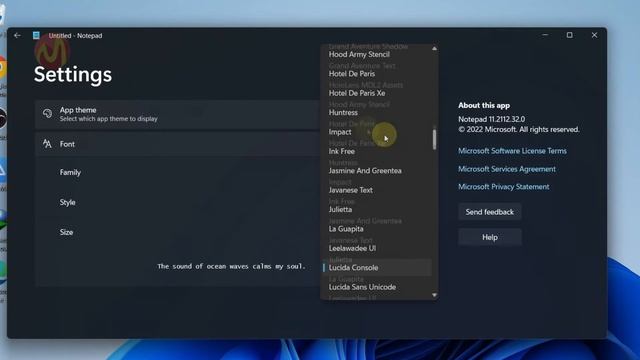Open Microsoft Privacy Statement link
Image resolution: width=640 pixels, height=360 pixels.
point(503,187)
